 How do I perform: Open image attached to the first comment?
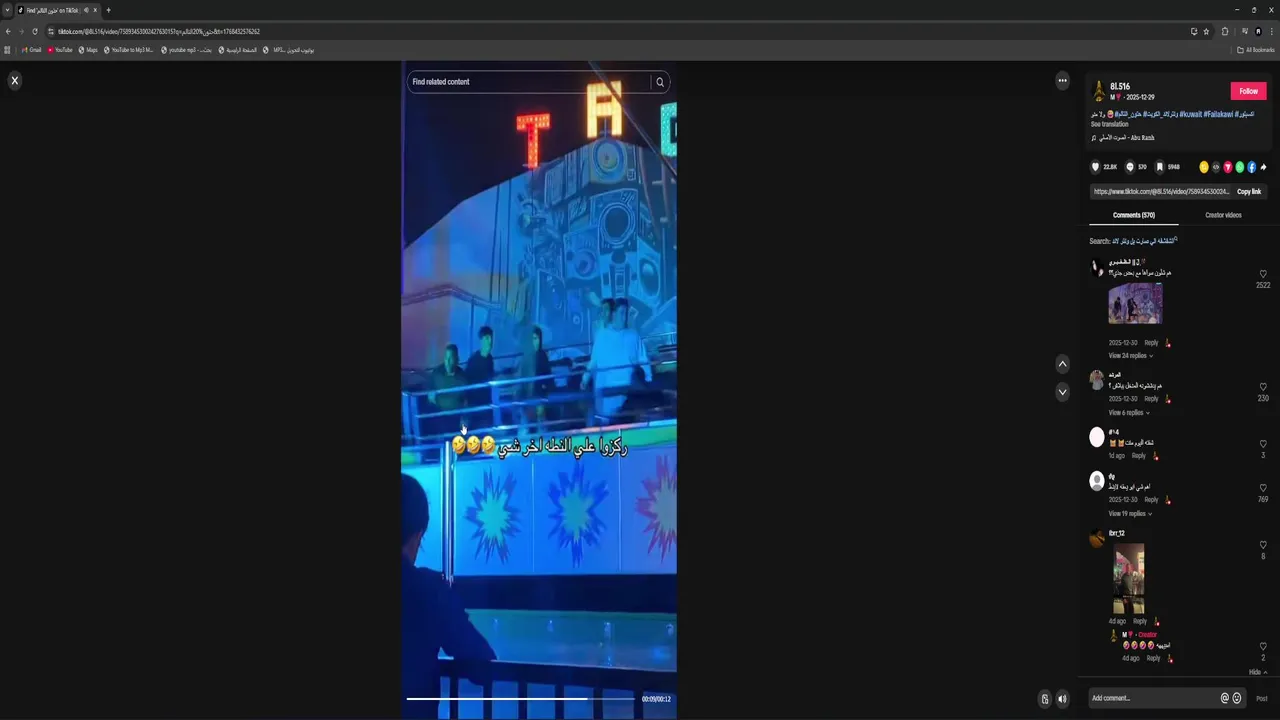1135,303
